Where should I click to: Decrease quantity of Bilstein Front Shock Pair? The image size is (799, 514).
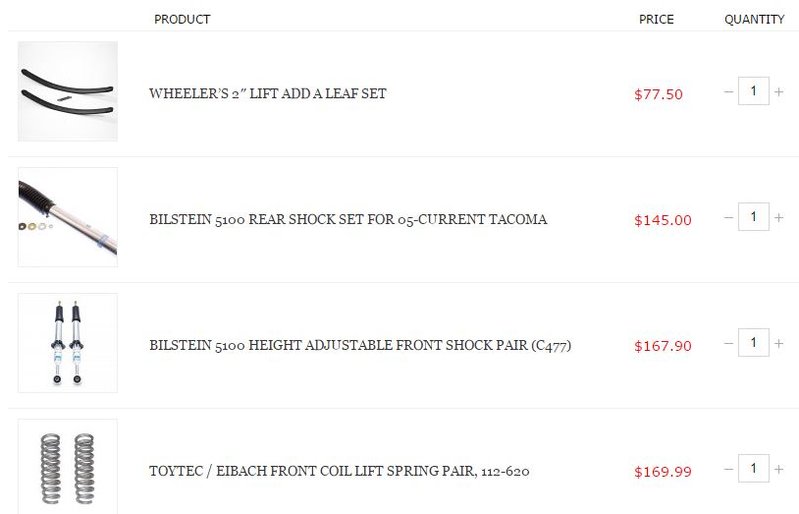click(729, 343)
